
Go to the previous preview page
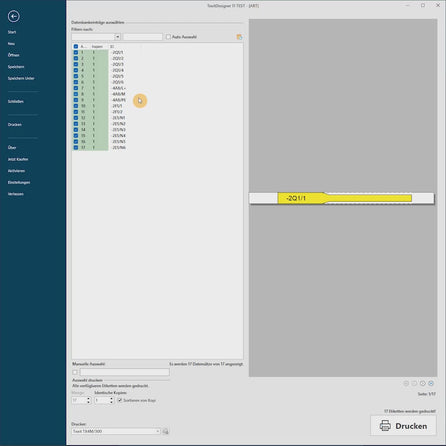coord(414,383)
